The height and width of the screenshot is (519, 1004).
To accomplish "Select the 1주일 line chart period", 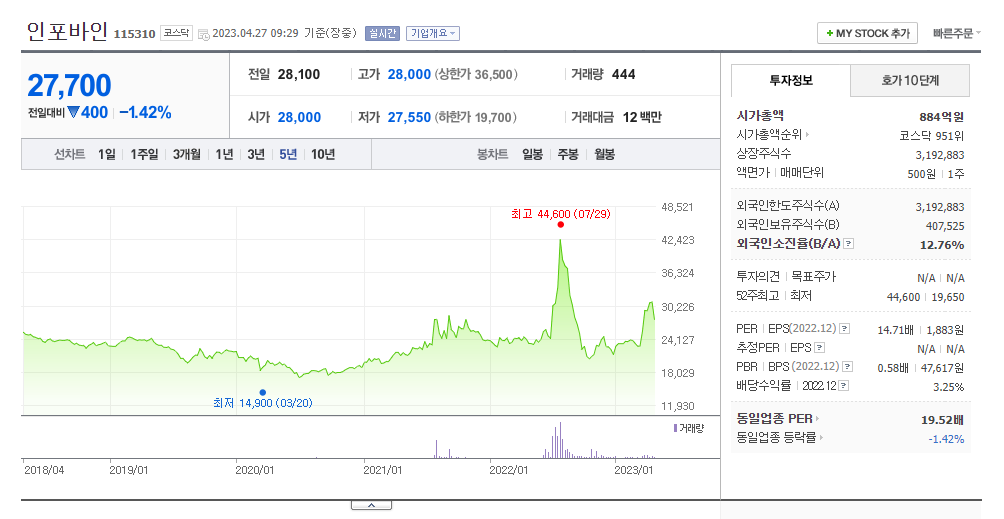I will point(144,154).
